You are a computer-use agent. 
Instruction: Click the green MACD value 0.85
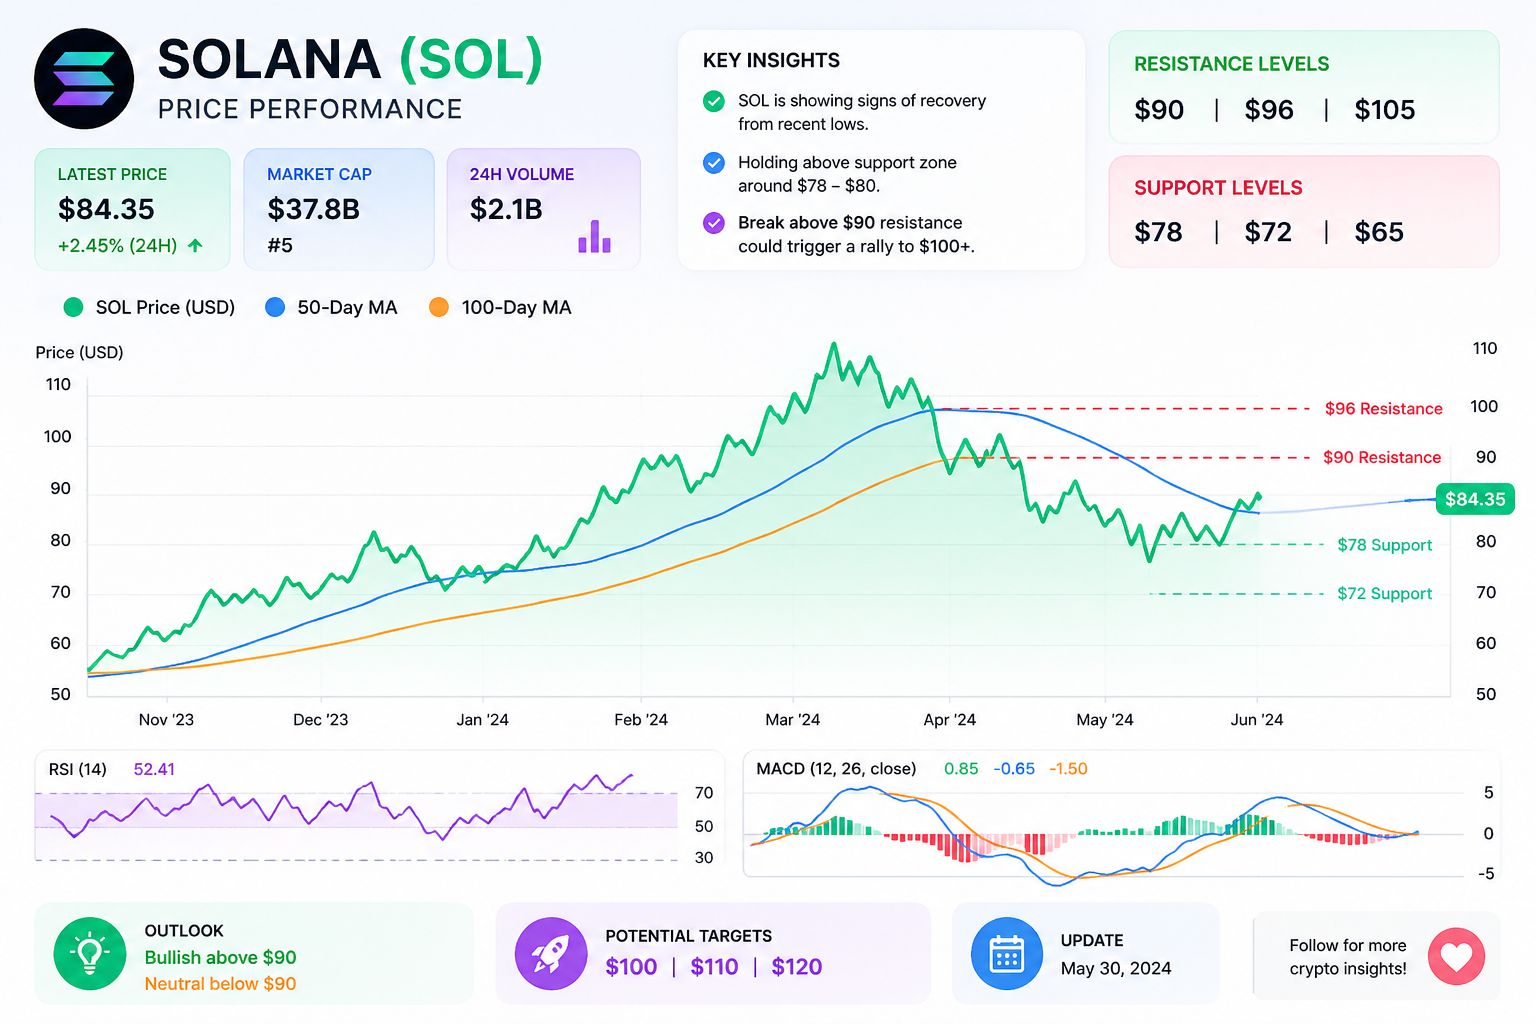pyautogui.click(x=961, y=769)
